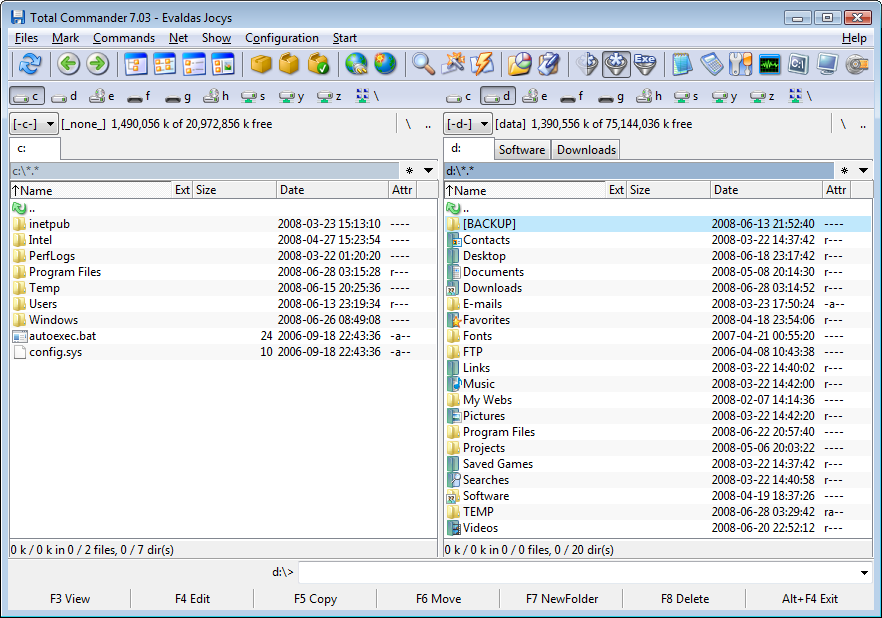Click the lightning bolt toolbar icon
The height and width of the screenshot is (618, 882).
point(482,64)
